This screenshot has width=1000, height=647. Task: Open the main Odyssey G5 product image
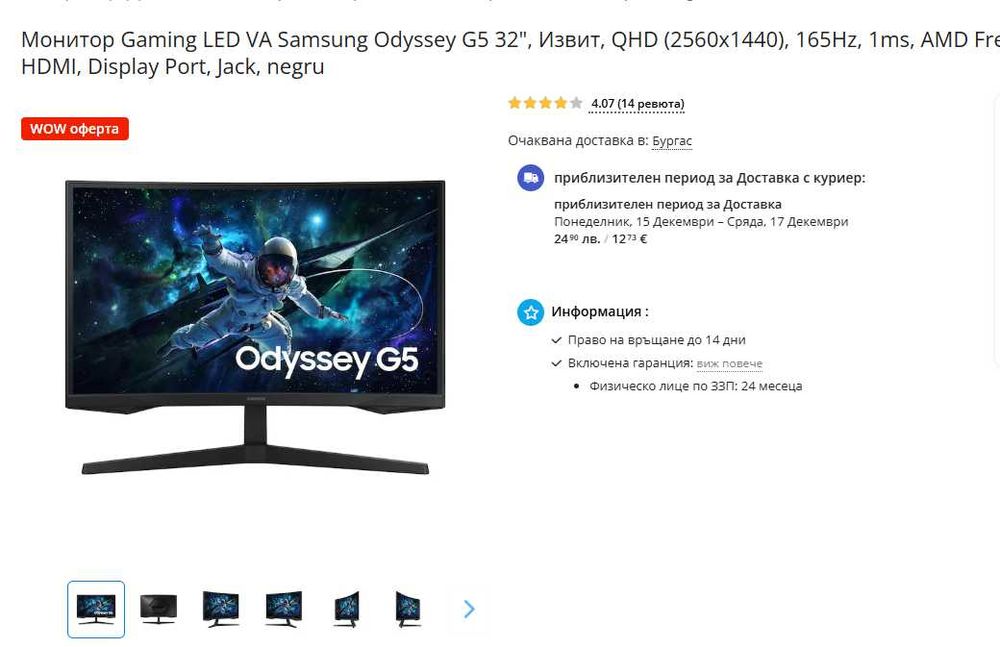coord(255,327)
